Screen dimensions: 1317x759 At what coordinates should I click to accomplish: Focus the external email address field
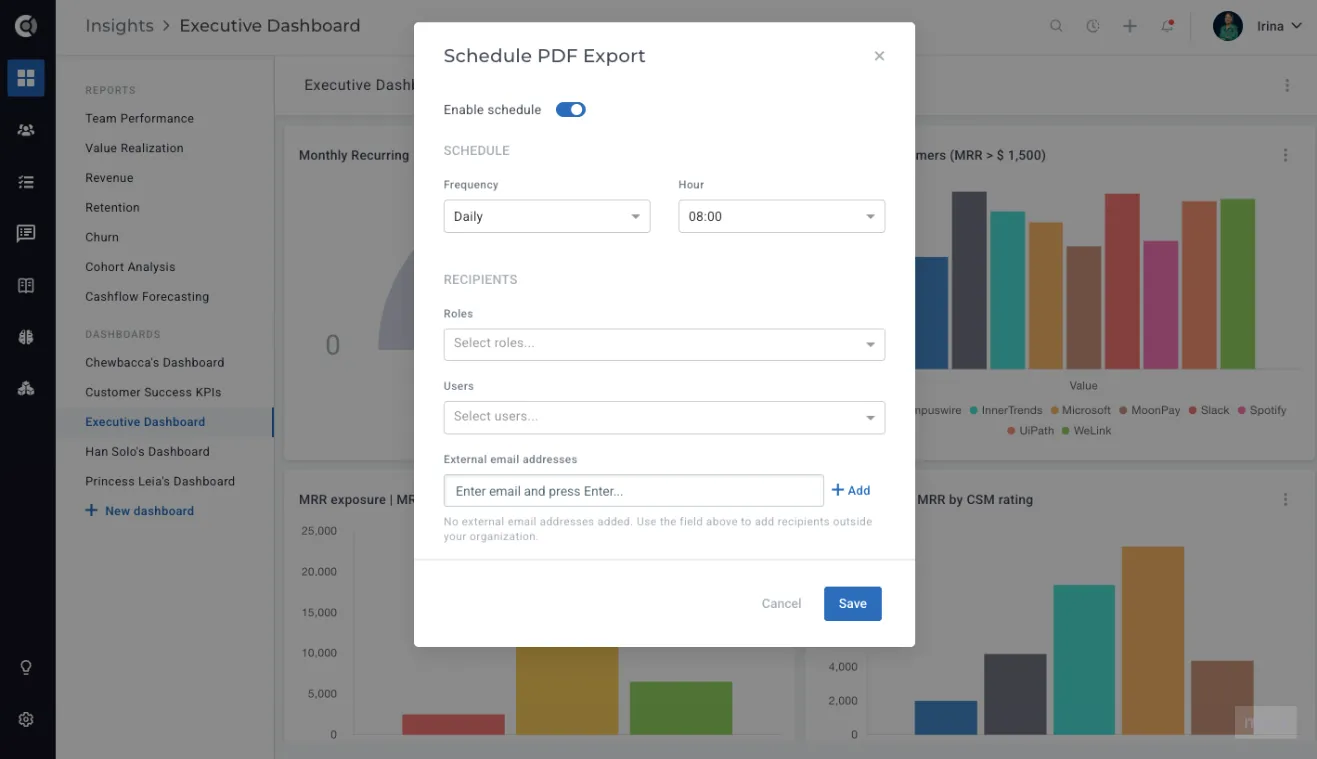coord(634,491)
